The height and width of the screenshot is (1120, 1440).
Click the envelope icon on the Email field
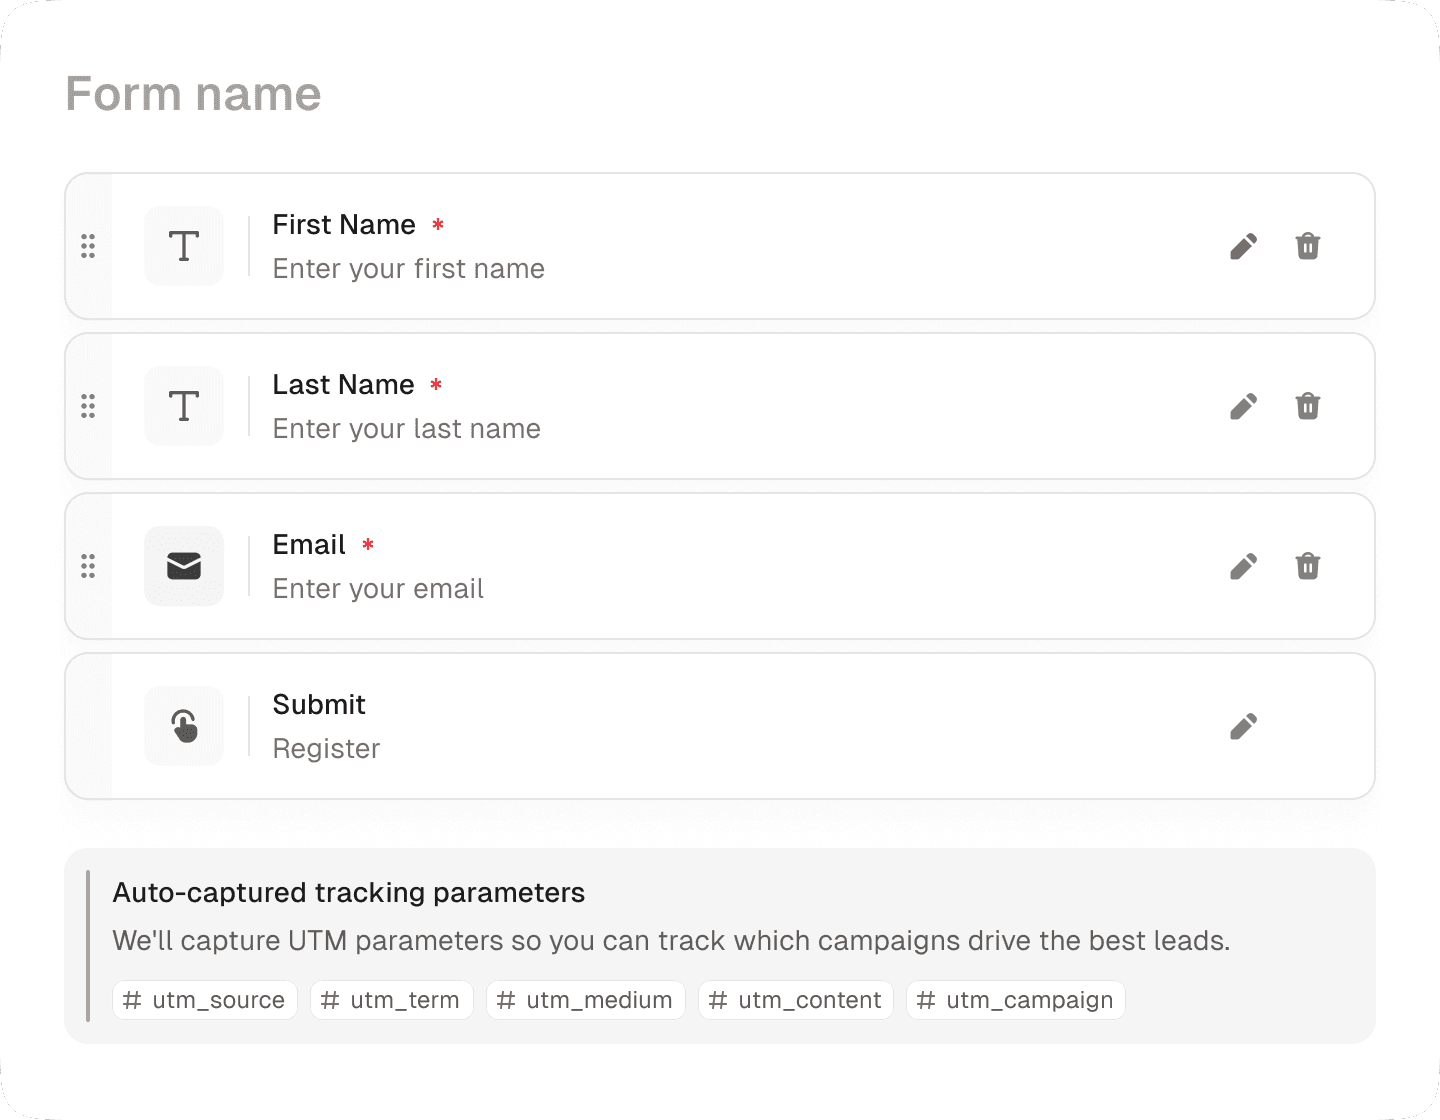click(184, 566)
